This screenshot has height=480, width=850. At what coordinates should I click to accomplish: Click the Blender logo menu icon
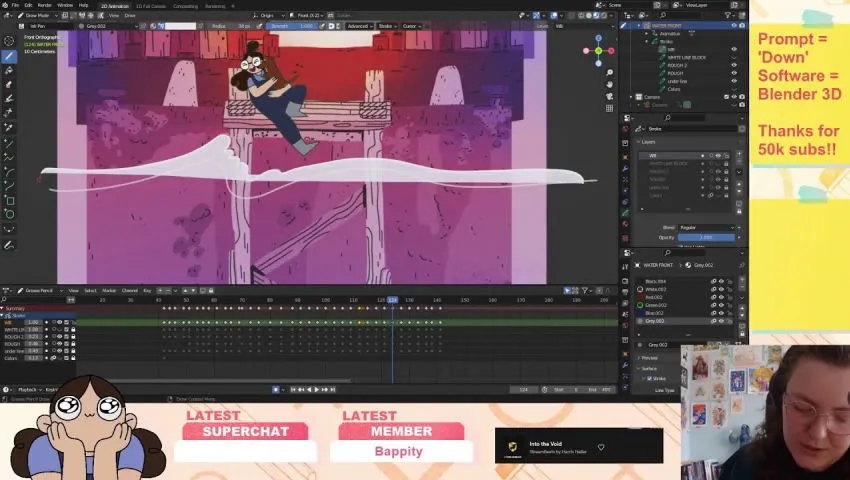(x=5, y=5)
